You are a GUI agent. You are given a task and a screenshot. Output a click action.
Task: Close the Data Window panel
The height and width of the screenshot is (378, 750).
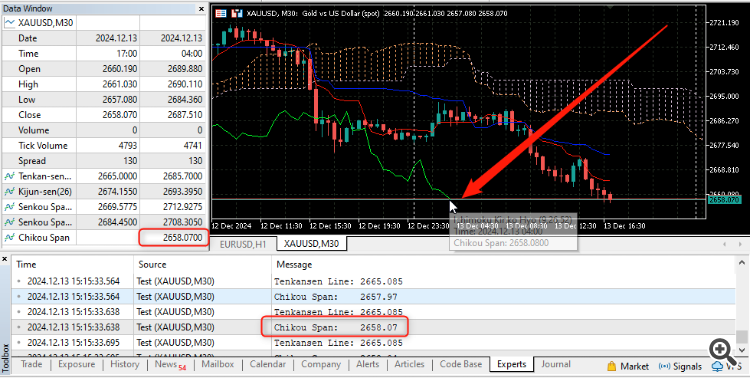201,9
